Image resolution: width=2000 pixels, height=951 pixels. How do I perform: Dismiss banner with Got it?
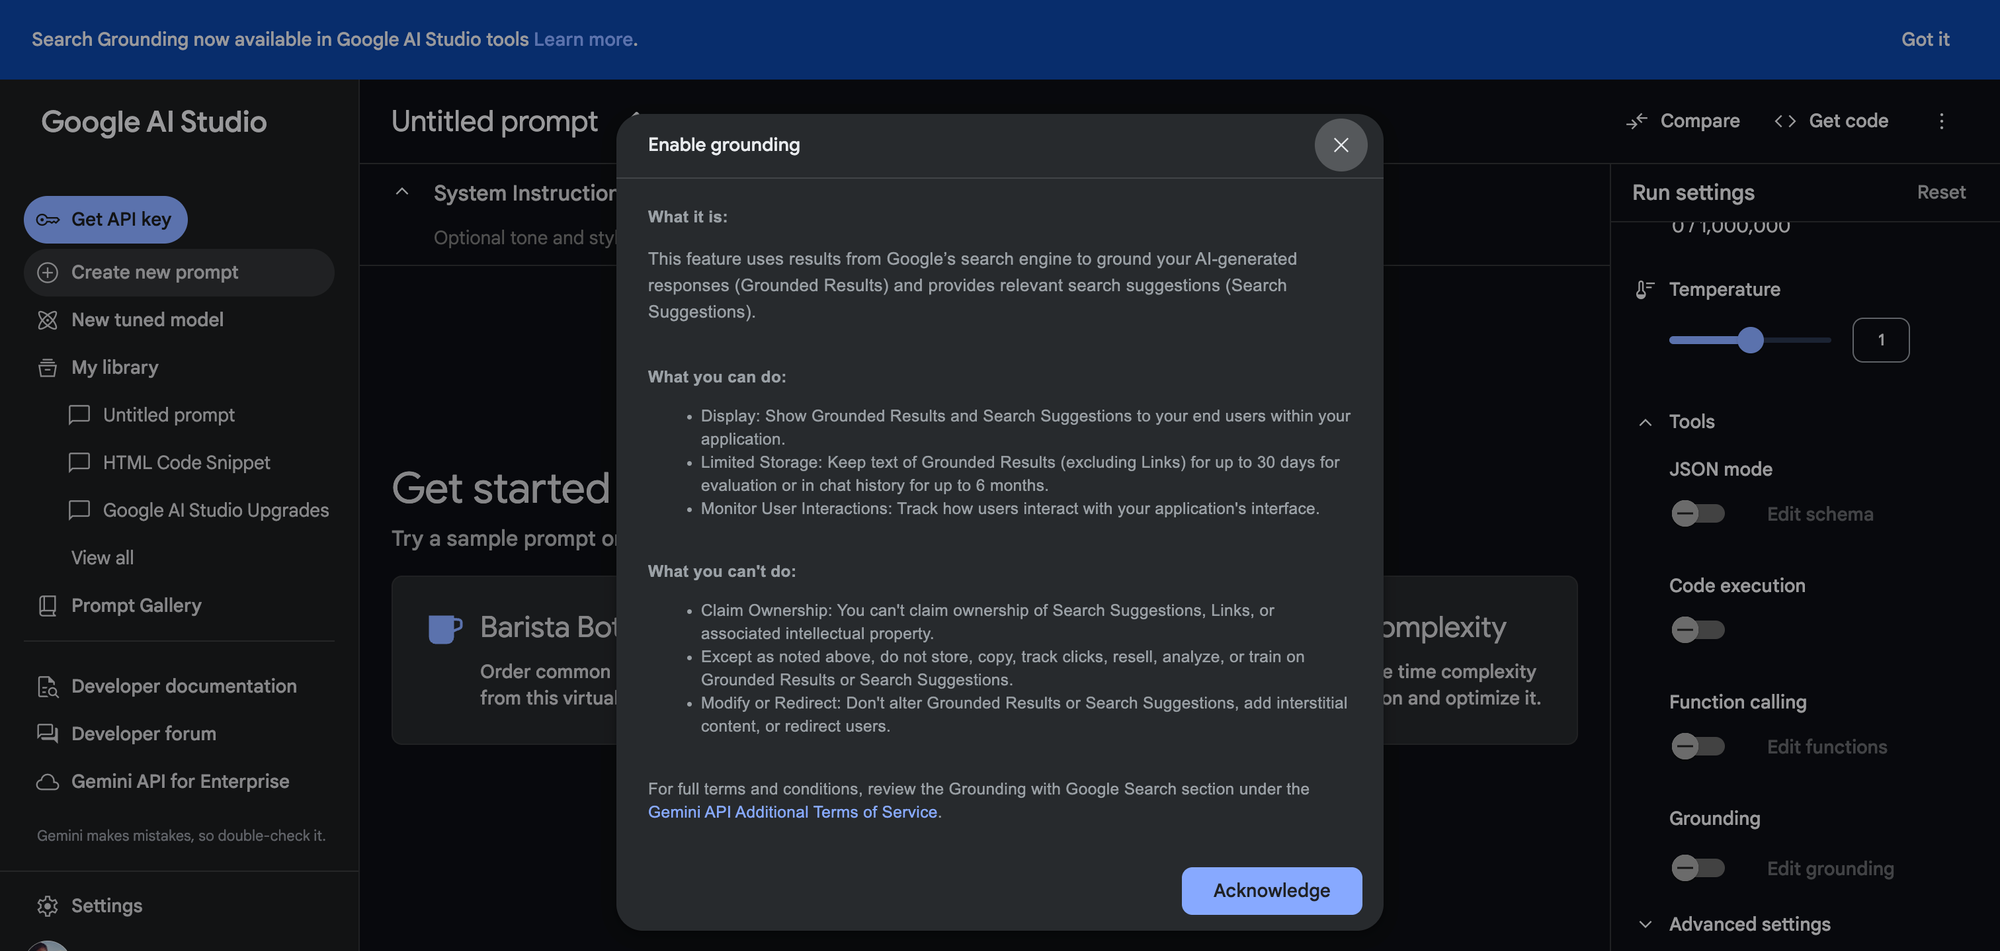click(1925, 39)
